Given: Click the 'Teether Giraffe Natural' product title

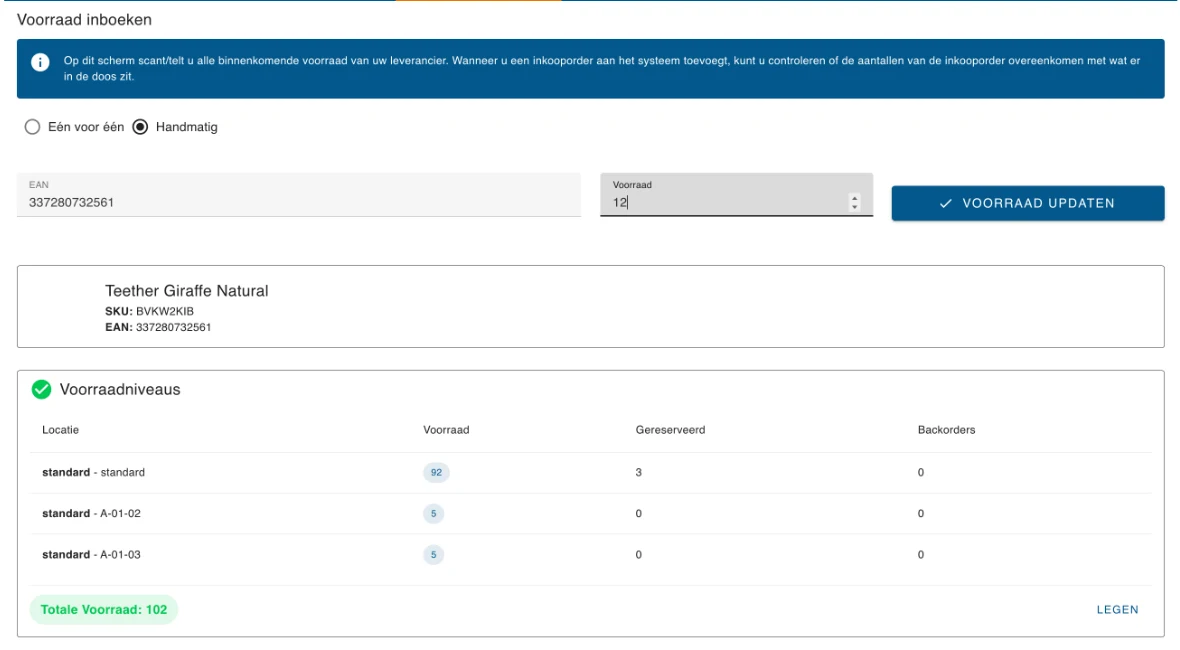Looking at the screenshot, I should pyautogui.click(x=187, y=291).
